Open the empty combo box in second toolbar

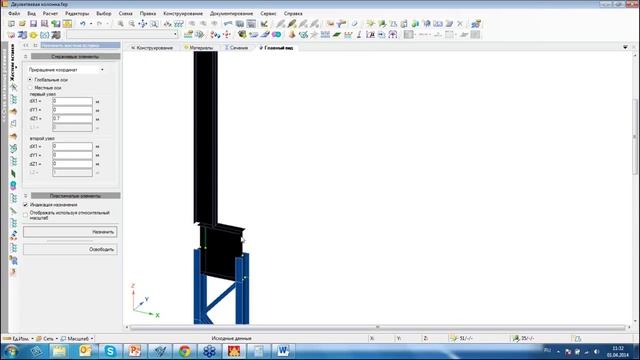click(x=122, y=35)
